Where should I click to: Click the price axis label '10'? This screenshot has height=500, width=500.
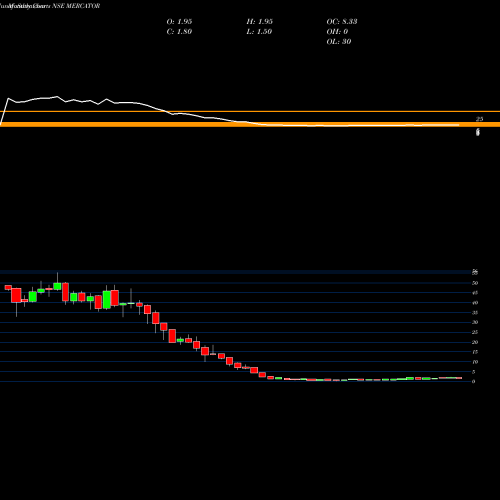tap(475, 362)
